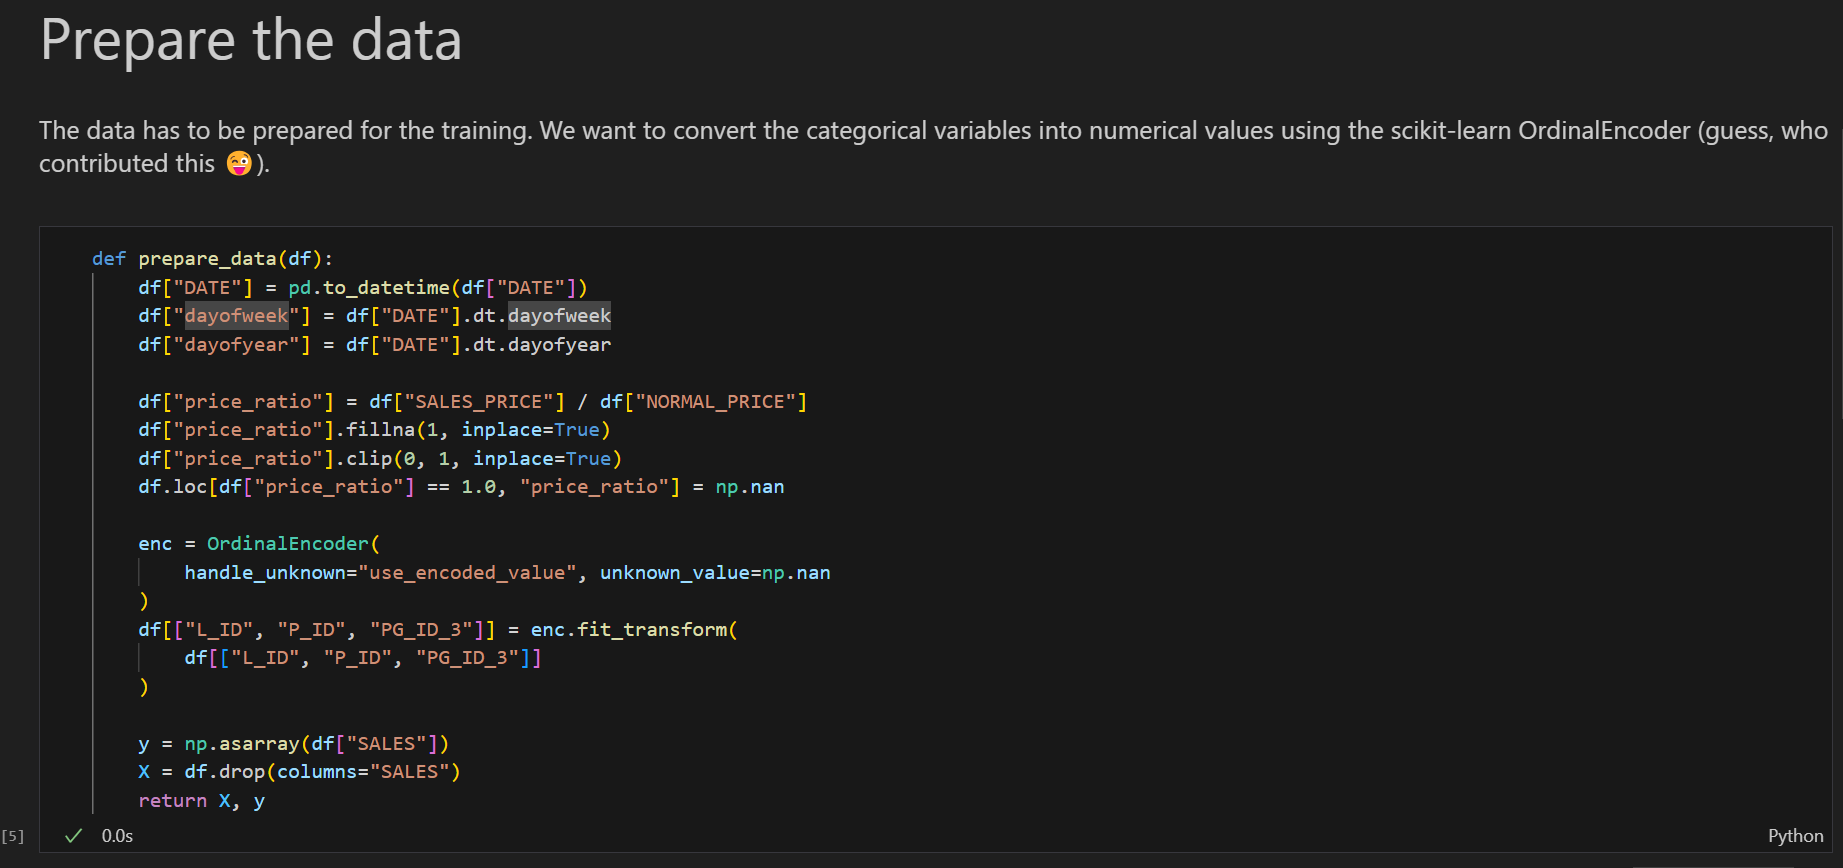
Task: Click the OrdinalEncoder( class name
Action: [293, 544]
